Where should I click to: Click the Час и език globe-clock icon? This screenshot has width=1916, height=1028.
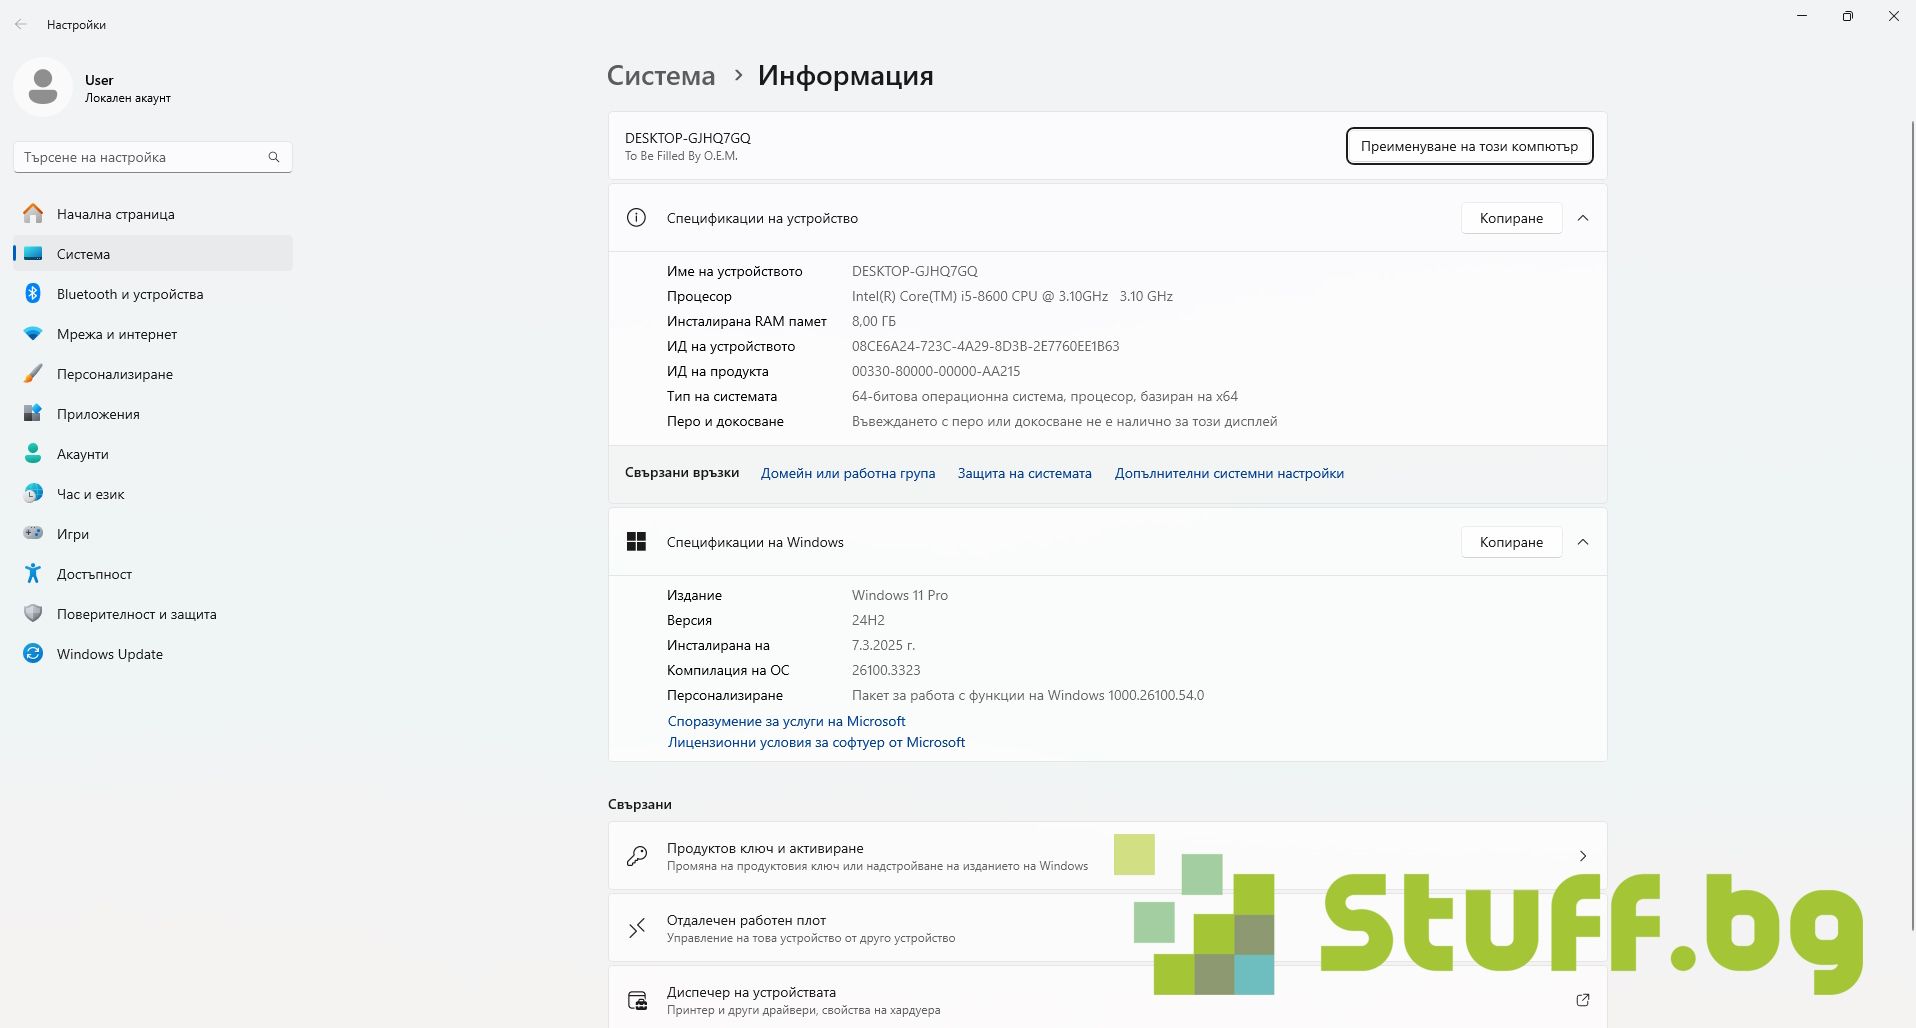tap(33, 494)
